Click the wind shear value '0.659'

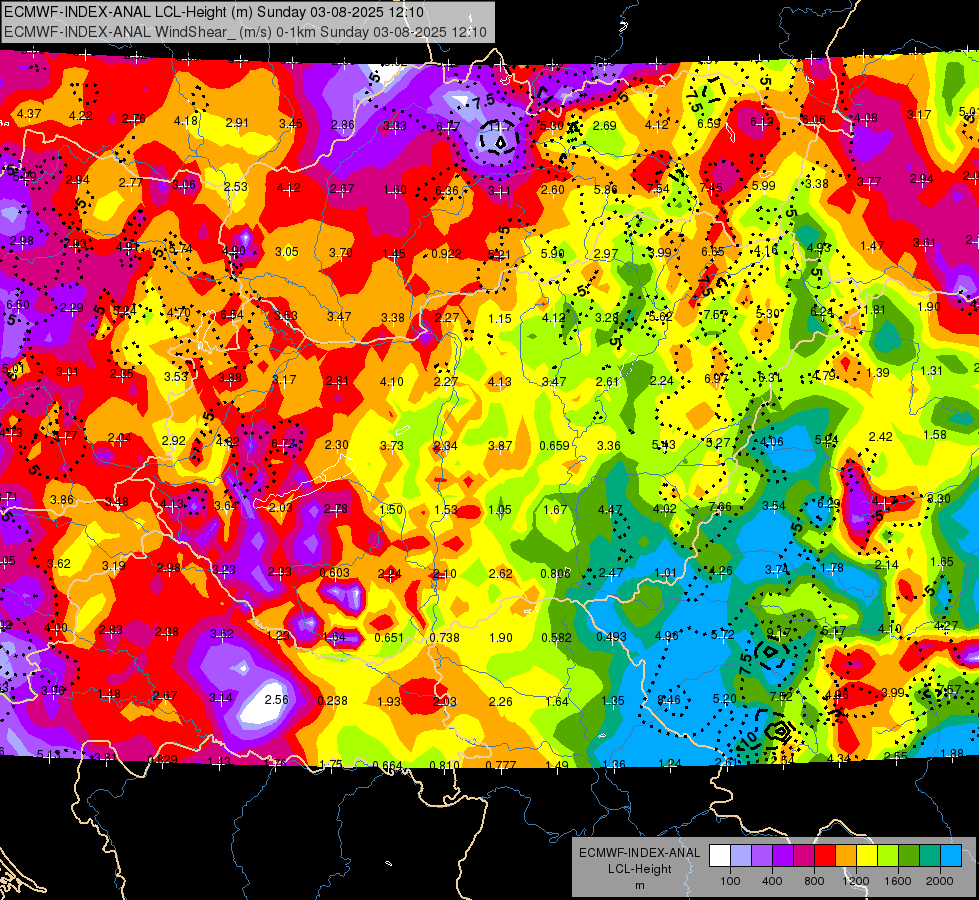(x=554, y=445)
